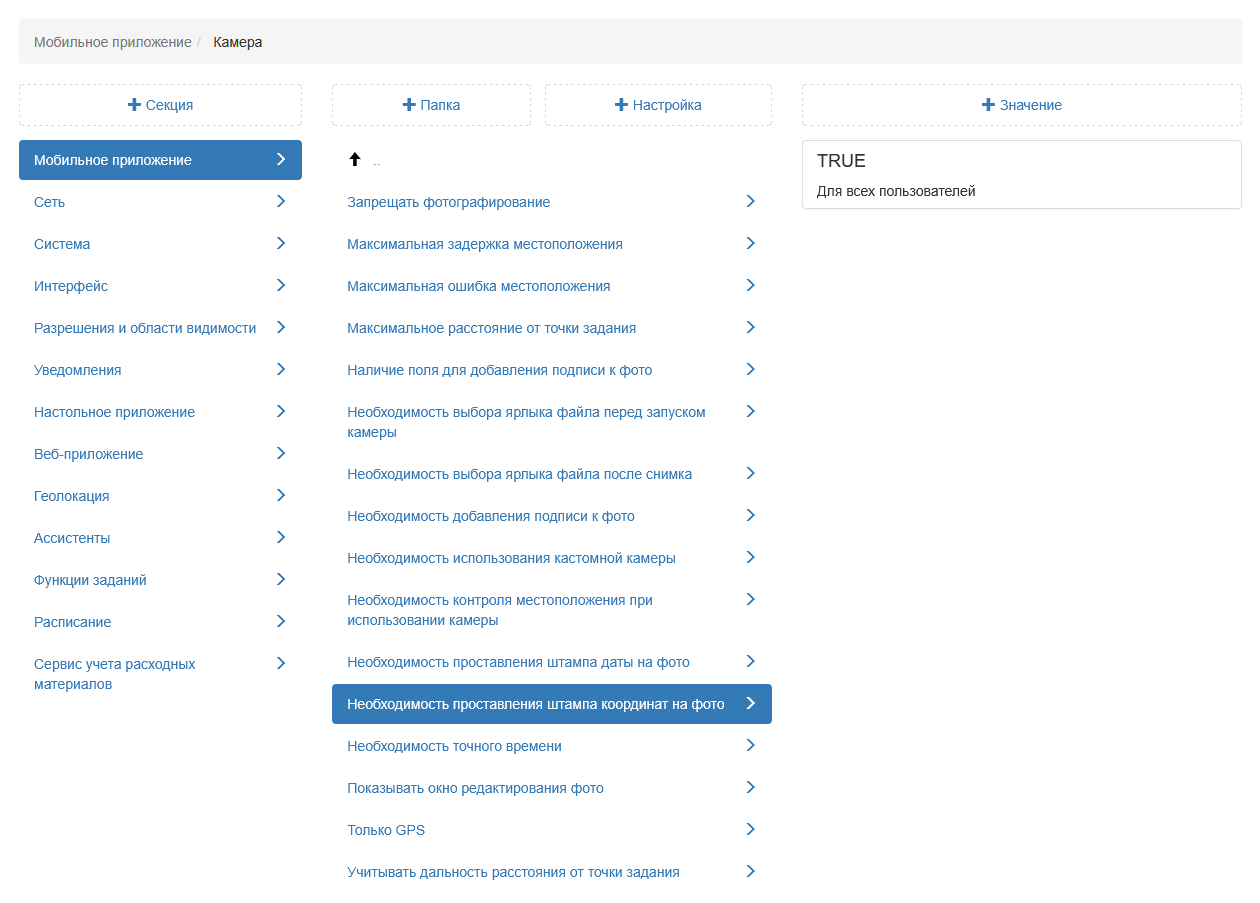
Task: Open the Геолокация section
Action: [x=72, y=496]
